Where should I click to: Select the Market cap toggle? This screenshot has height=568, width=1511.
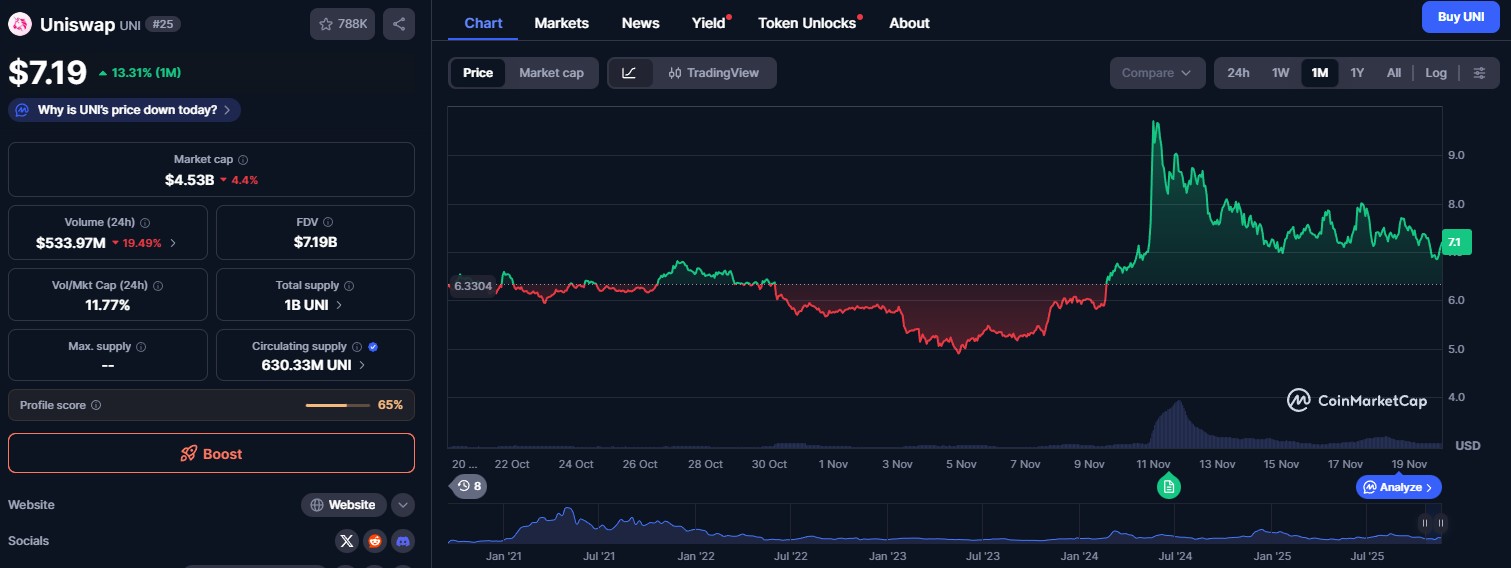point(551,73)
